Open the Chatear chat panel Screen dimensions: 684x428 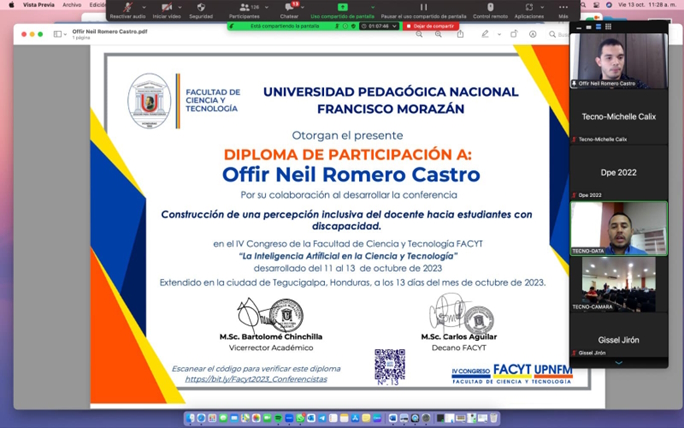pyautogui.click(x=289, y=9)
